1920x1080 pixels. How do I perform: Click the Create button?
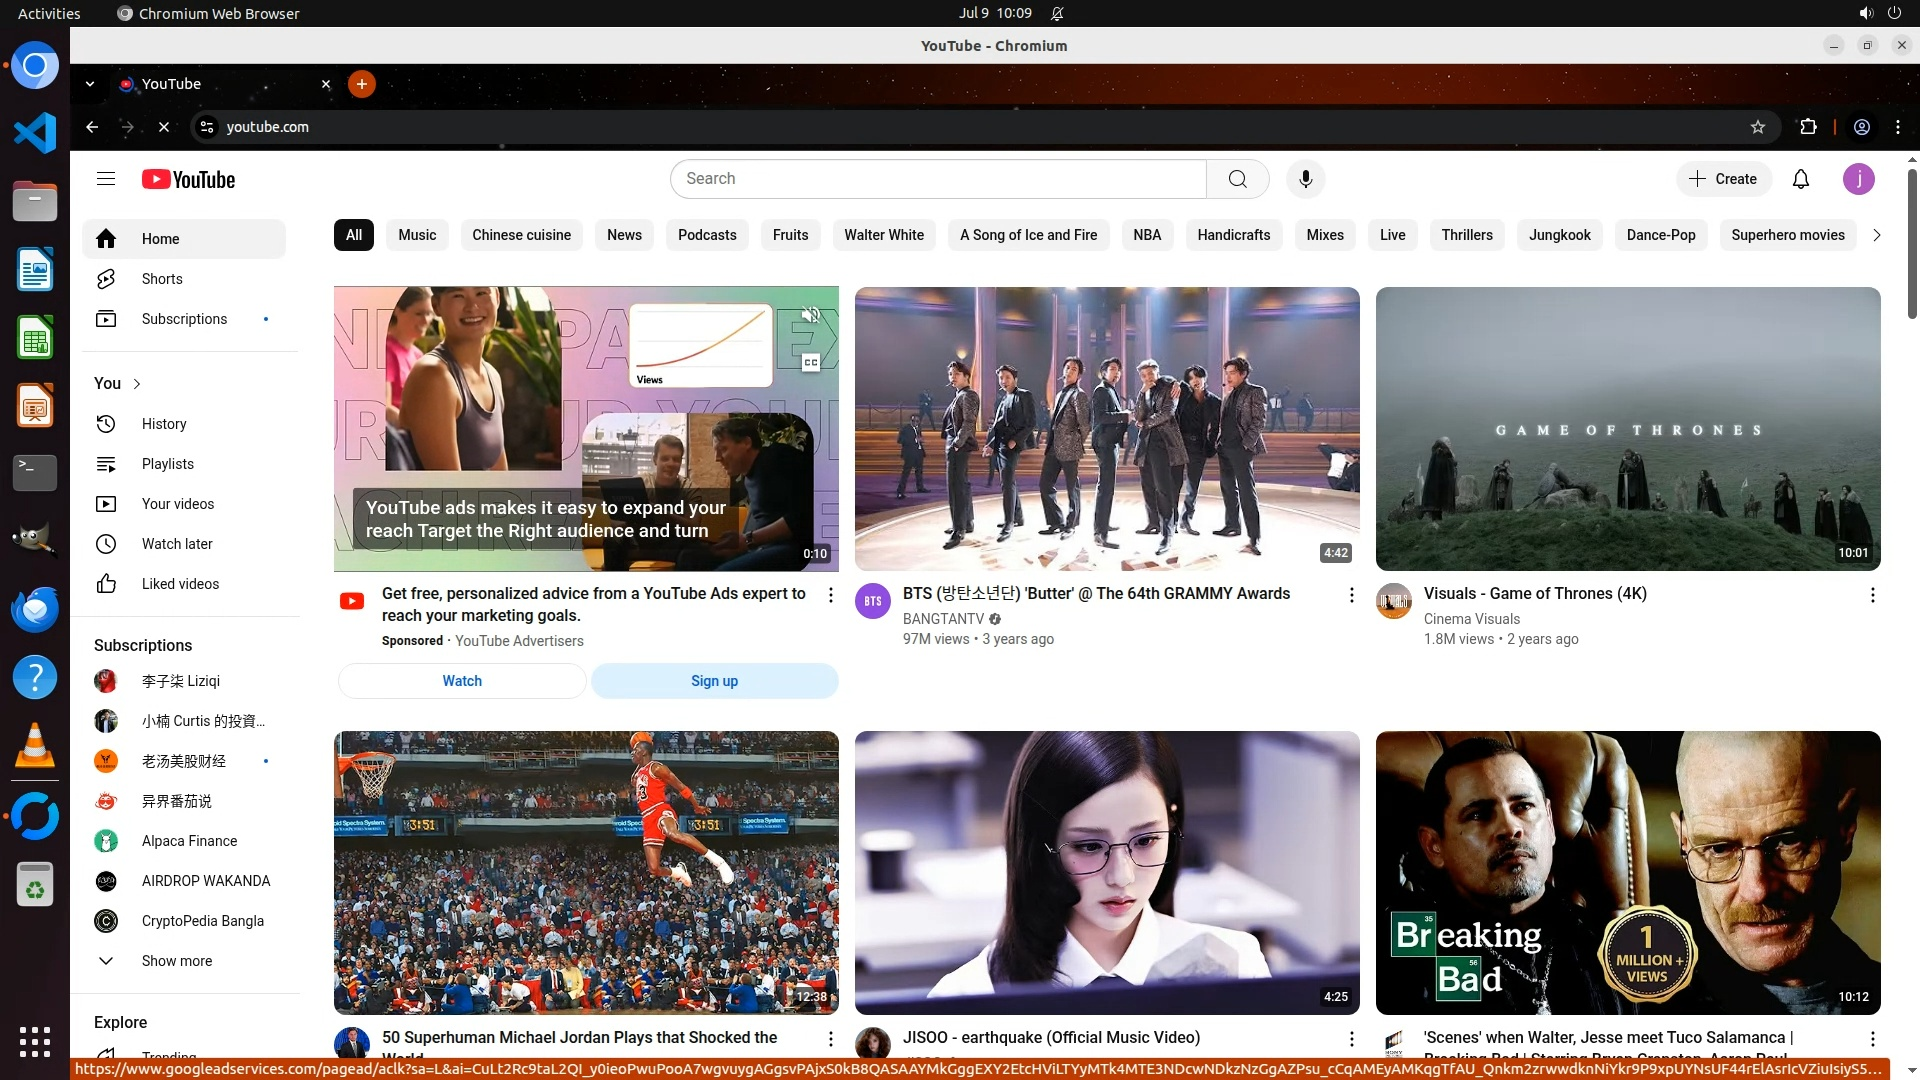click(1723, 179)
